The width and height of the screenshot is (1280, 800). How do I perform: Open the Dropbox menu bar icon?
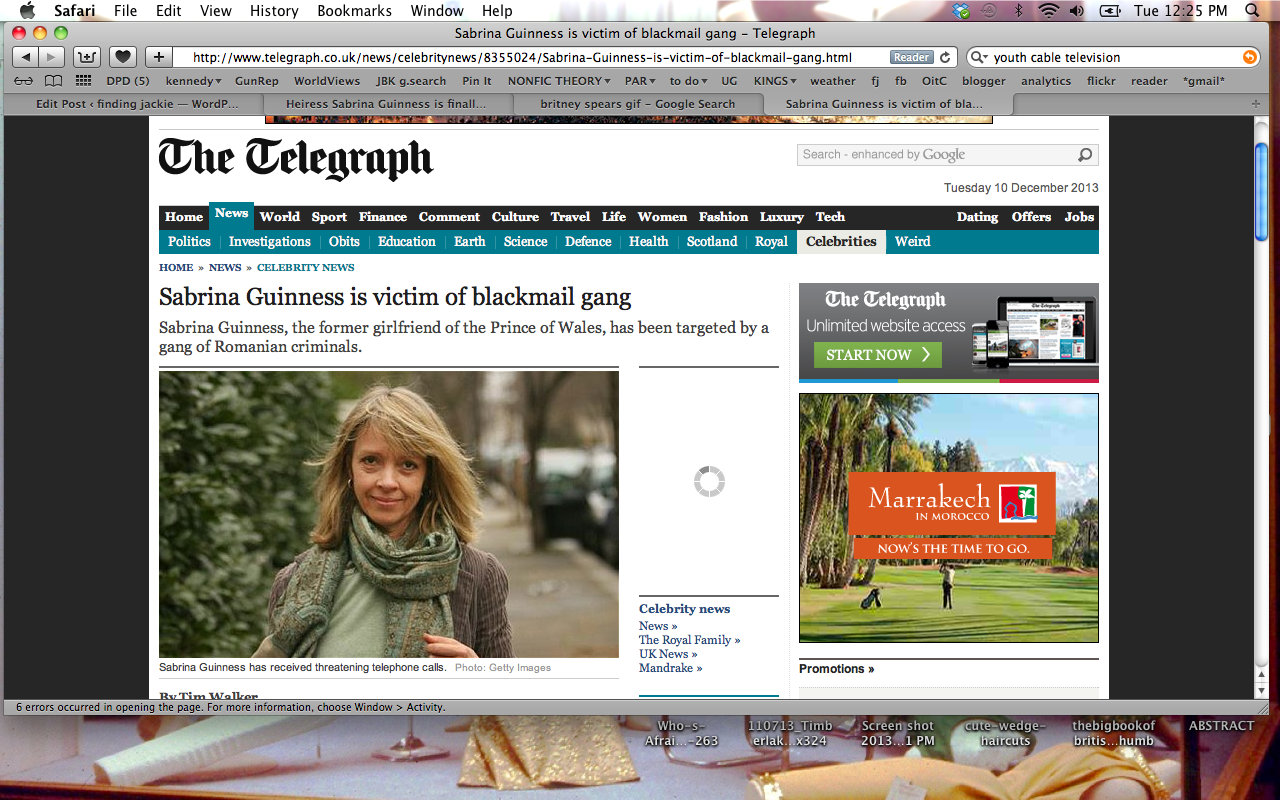tap(961, 11)
